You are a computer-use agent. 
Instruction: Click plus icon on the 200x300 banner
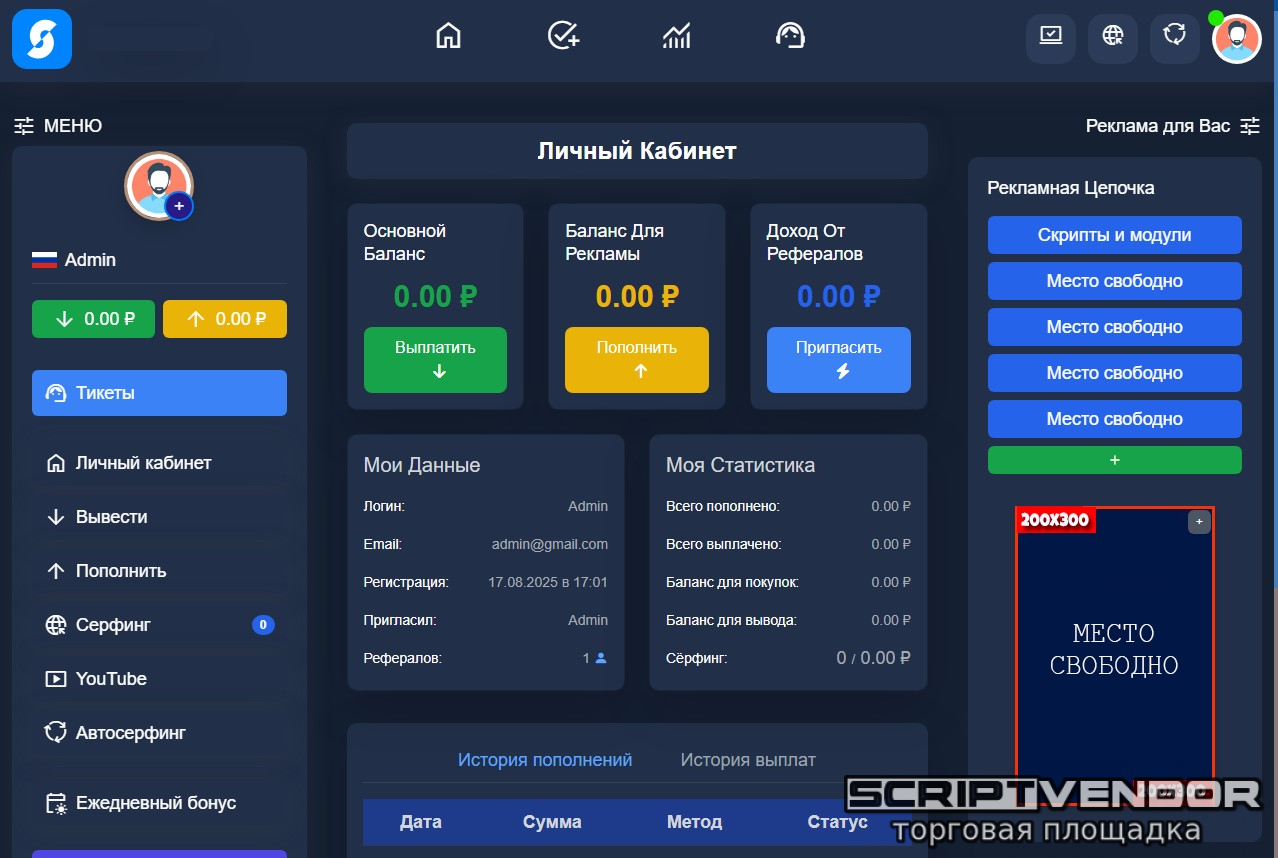(1199, 522)
